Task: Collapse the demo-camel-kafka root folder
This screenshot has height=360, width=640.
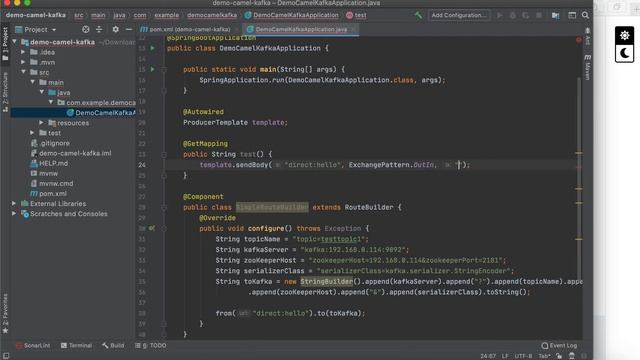Action: (15, 42)
